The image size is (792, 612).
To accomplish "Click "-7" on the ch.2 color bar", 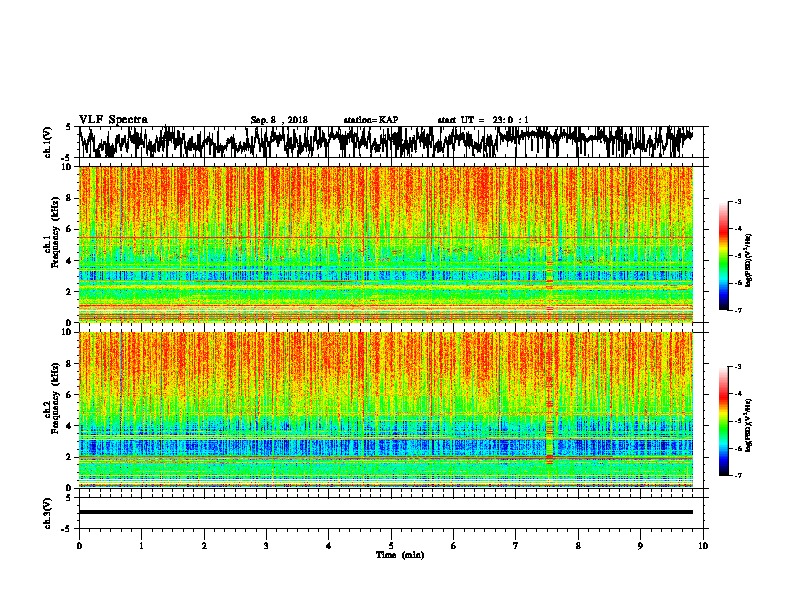I will [x=737, y=476].
